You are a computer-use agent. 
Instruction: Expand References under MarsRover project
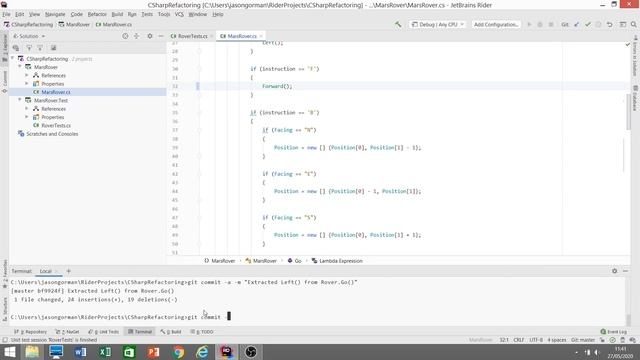27,76
